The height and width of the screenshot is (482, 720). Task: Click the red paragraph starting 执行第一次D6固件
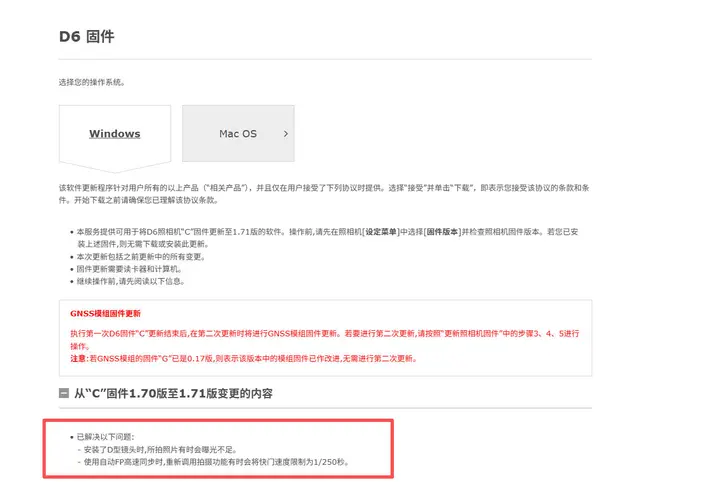(325, 340)
